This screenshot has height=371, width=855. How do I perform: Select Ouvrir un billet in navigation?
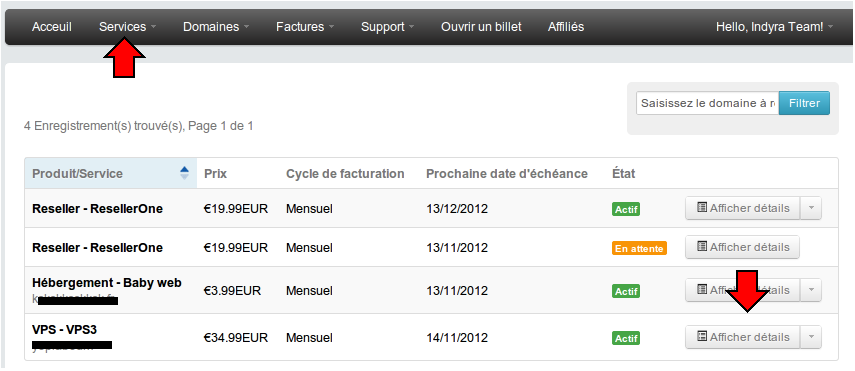pyautogui.click(x=481, y=27)
